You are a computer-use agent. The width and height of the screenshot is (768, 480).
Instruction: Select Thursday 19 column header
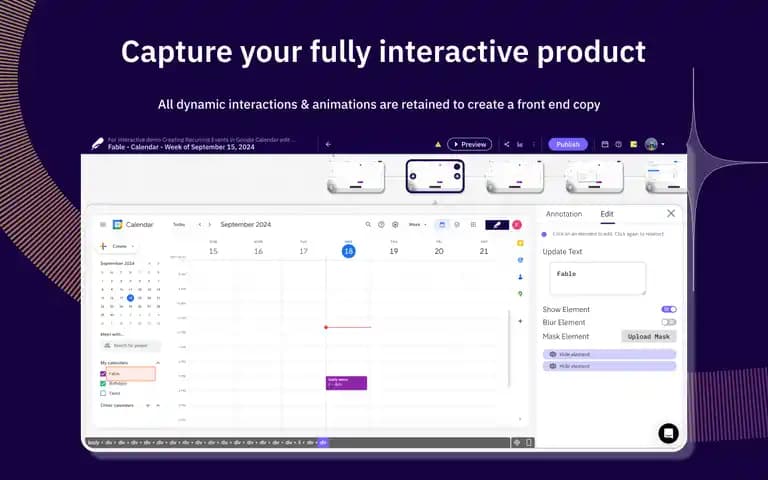[x=394, y=248]
